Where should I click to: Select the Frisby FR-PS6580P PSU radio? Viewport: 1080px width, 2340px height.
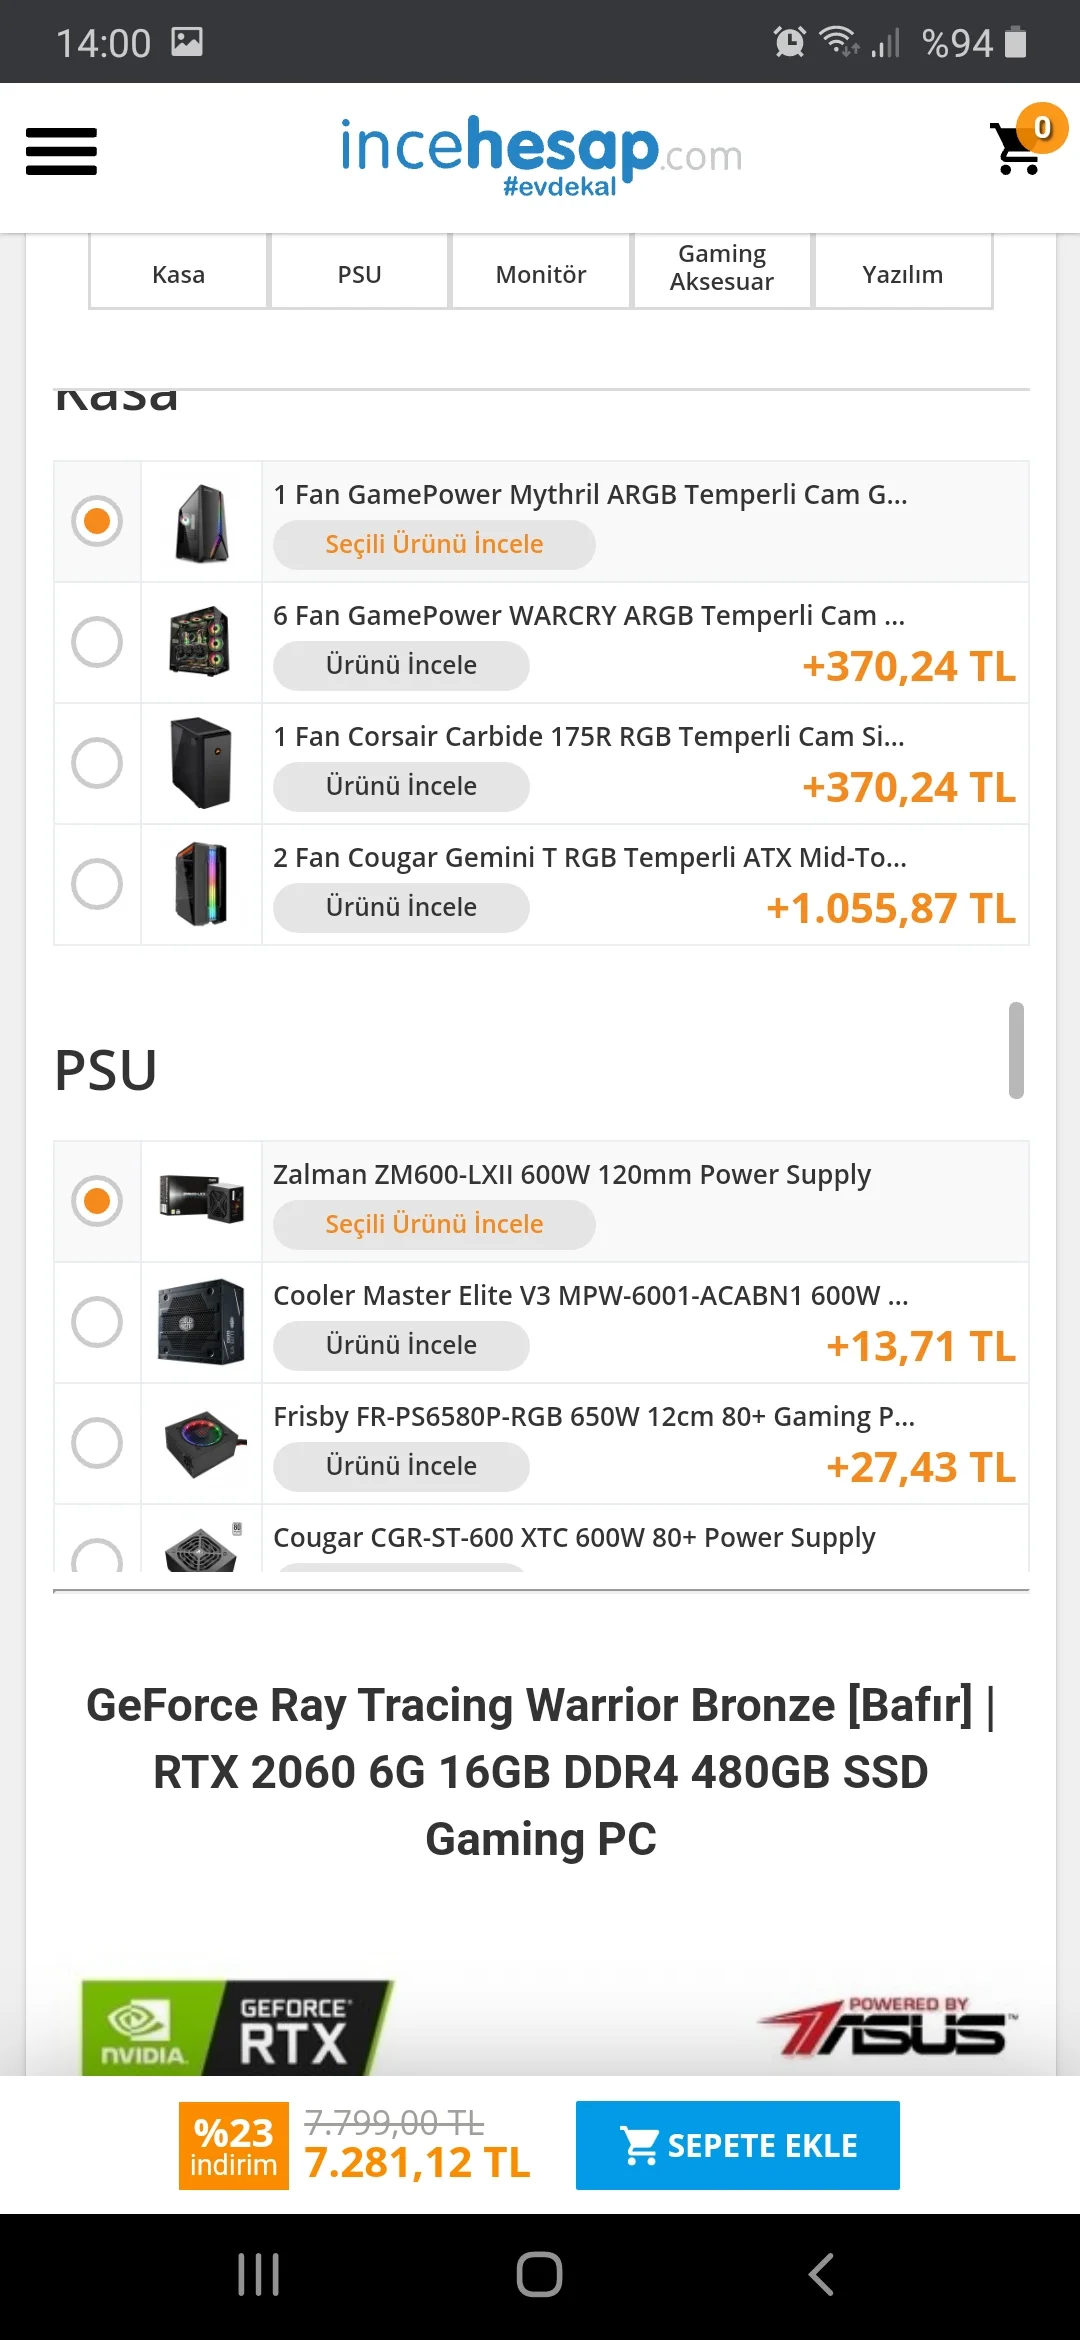[97, 1442]
